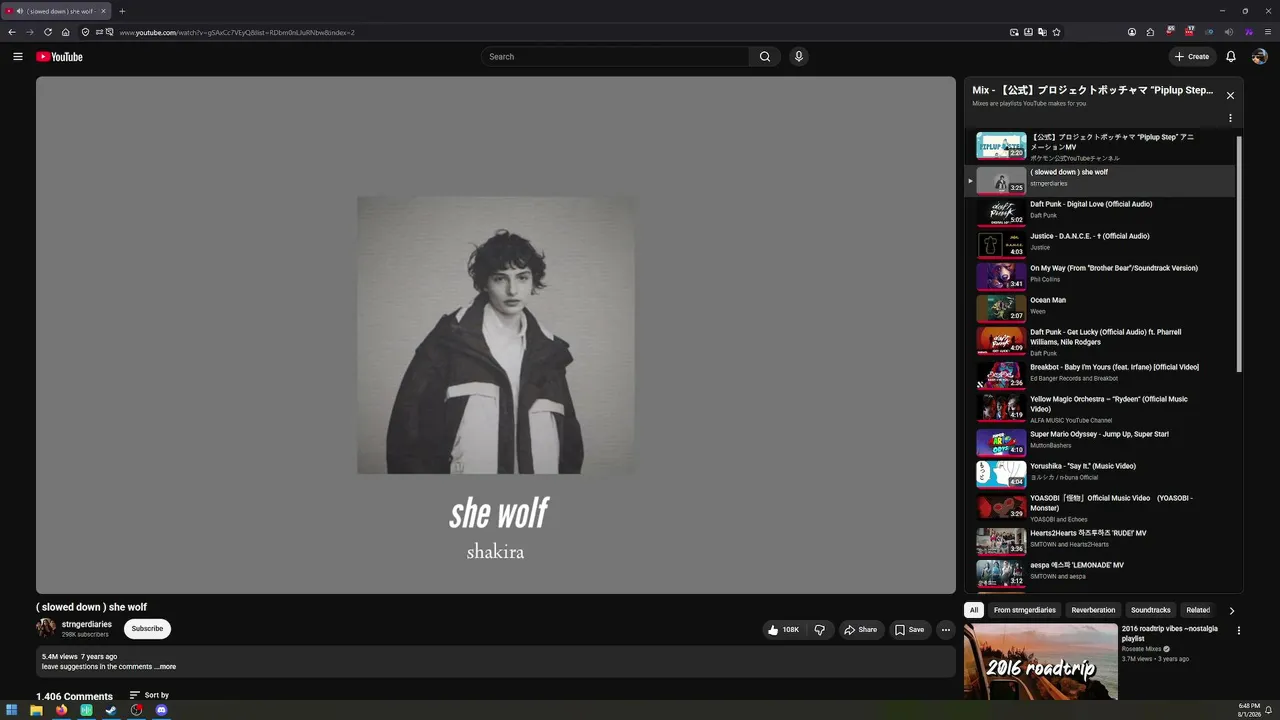This screenshot has width=1280, height=720.
Task: Reload the page in the browser
Action: click(x=47, y=32)
